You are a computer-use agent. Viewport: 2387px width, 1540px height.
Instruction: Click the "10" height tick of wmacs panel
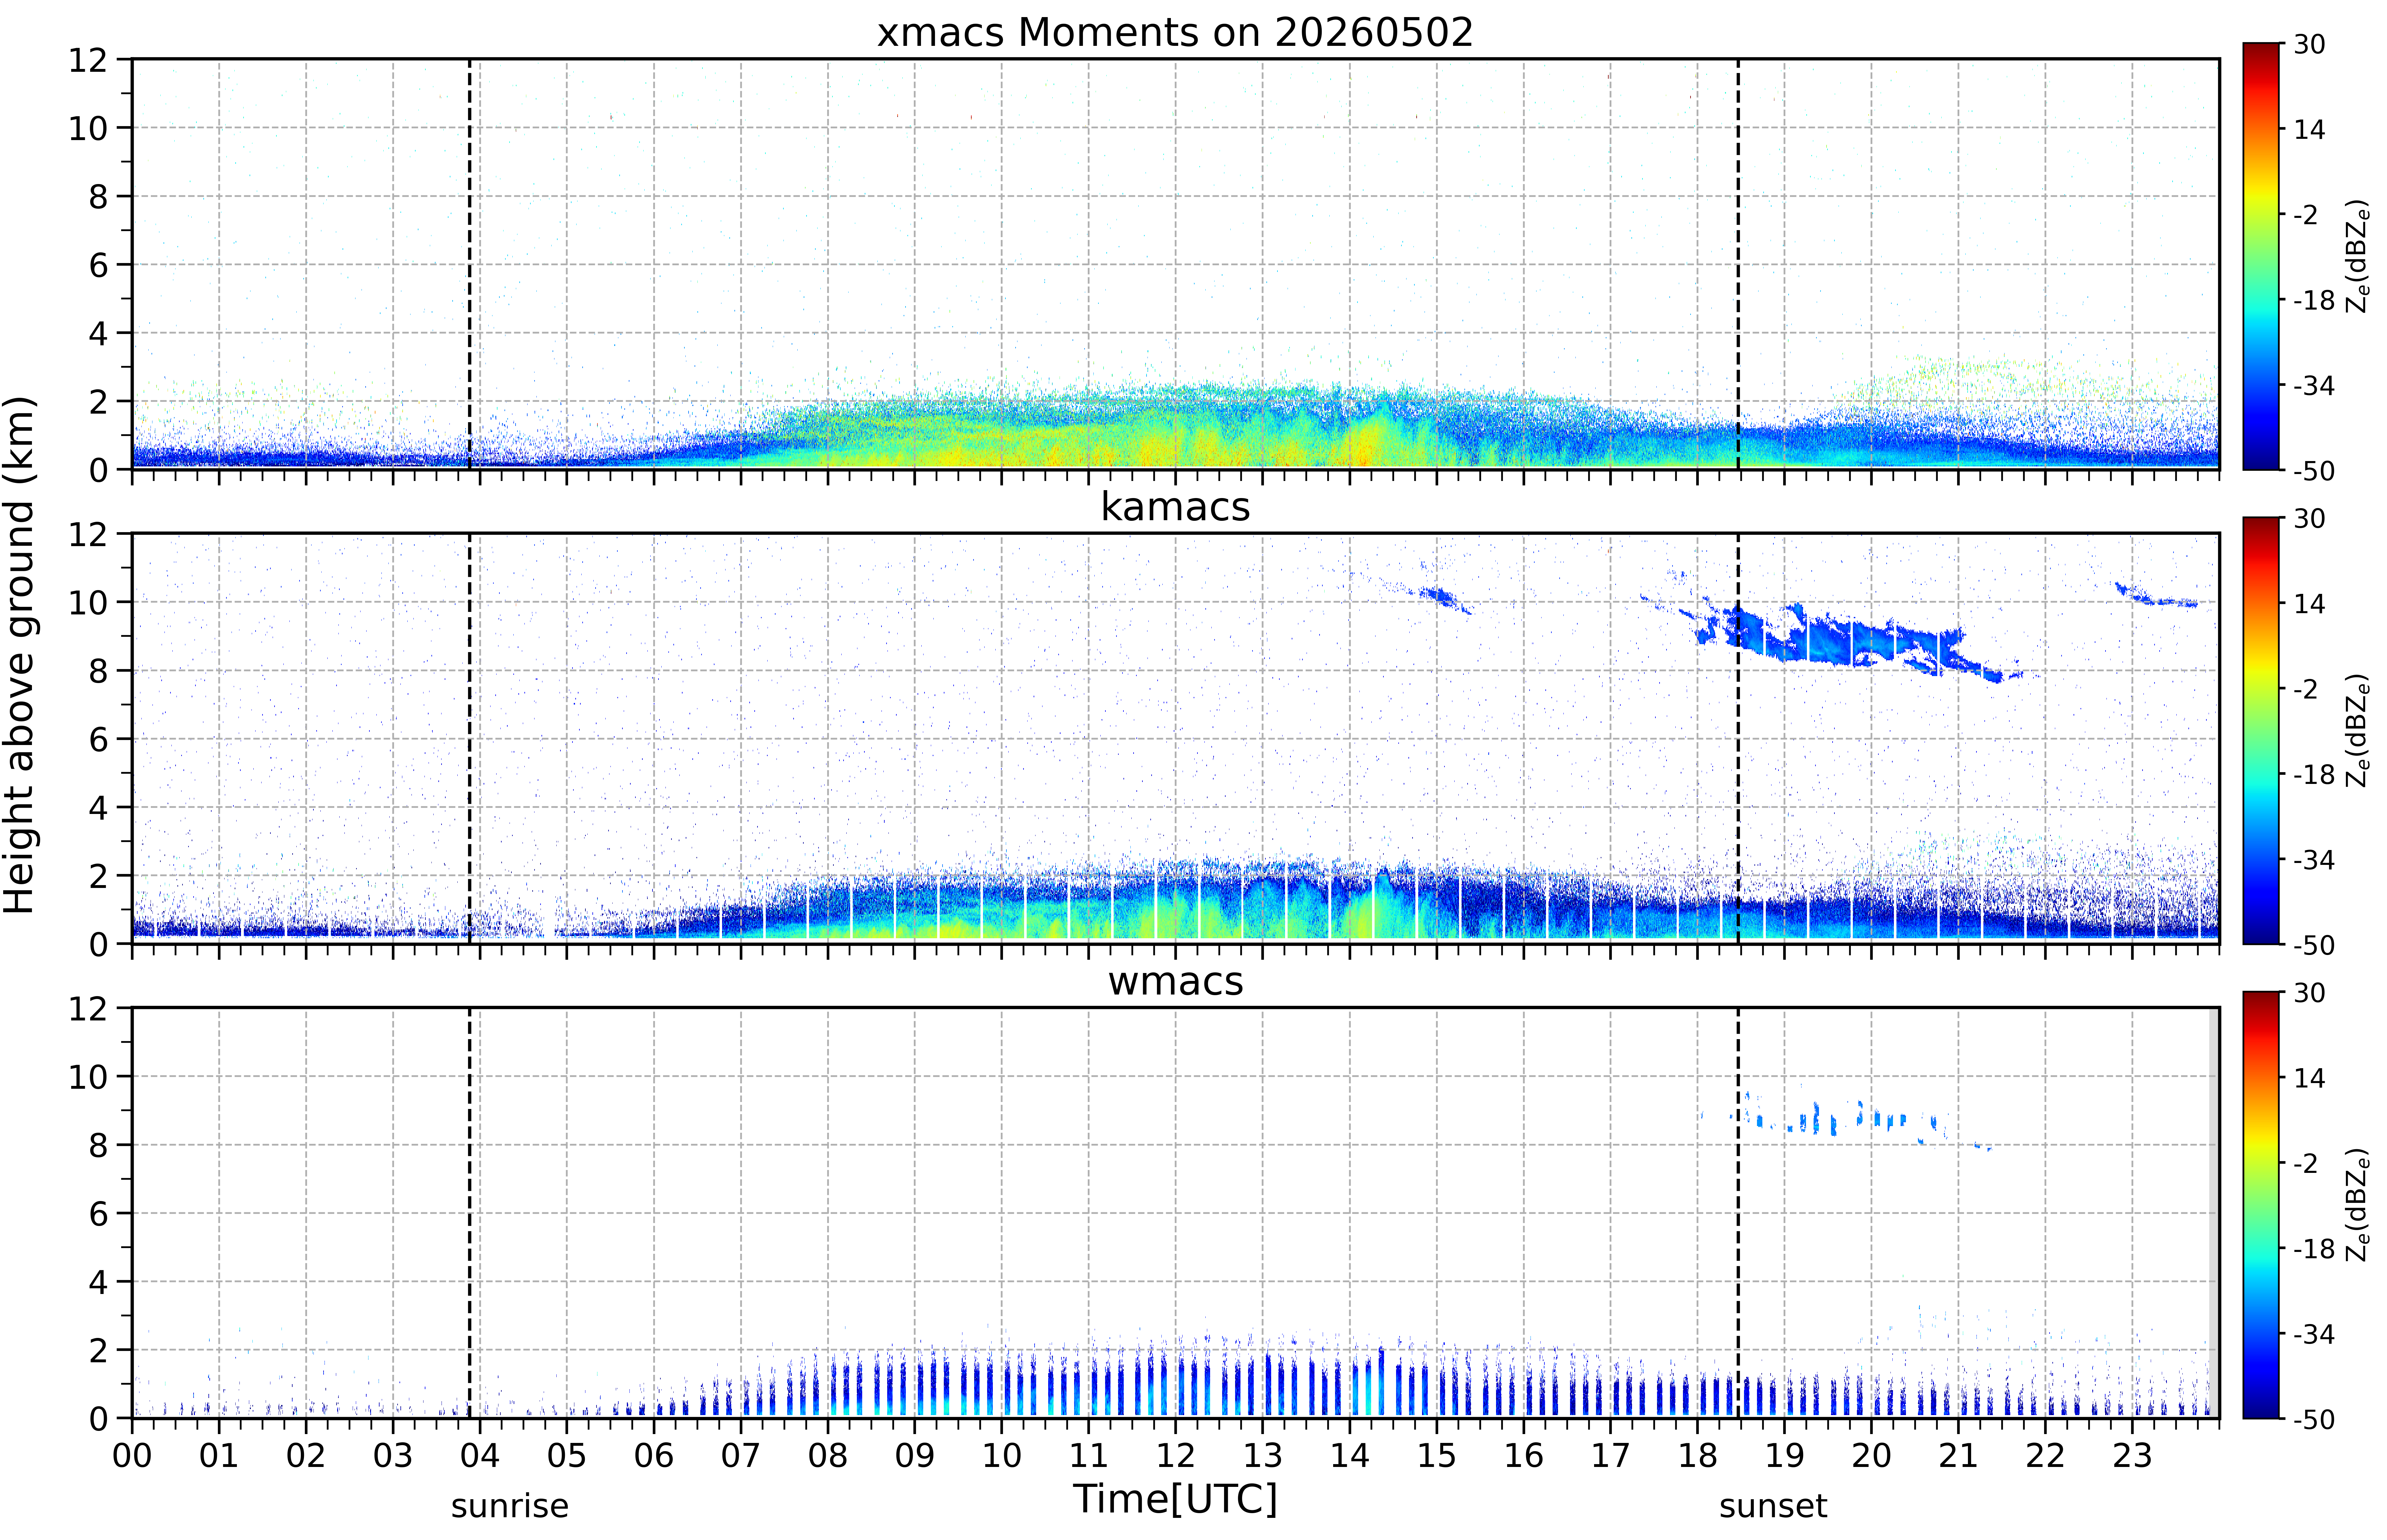point(88,1077)
